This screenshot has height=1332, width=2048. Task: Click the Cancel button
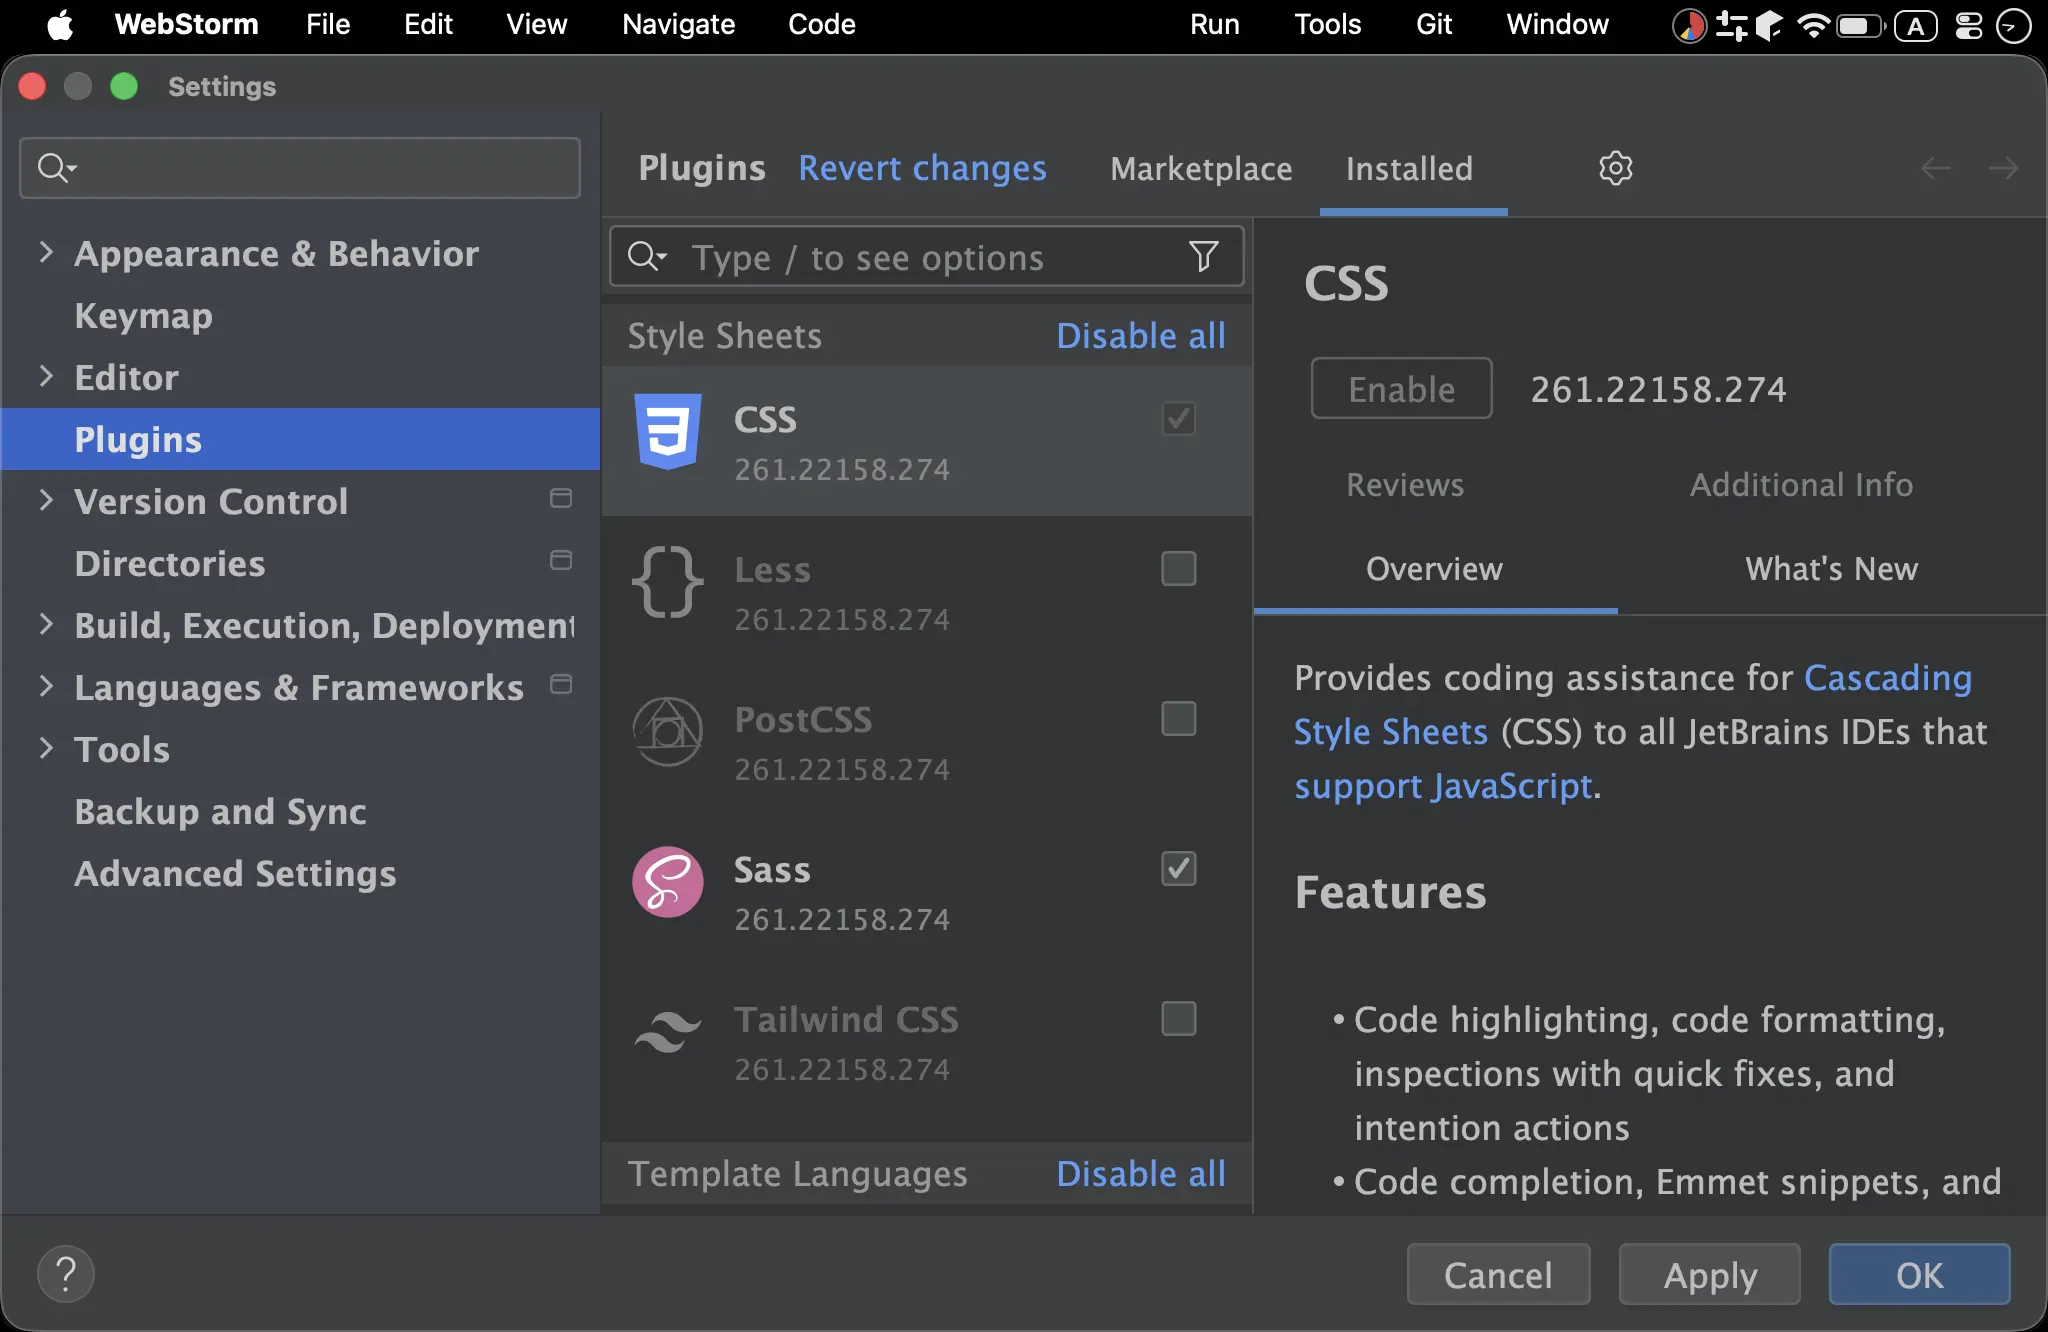(1499, 1274)
